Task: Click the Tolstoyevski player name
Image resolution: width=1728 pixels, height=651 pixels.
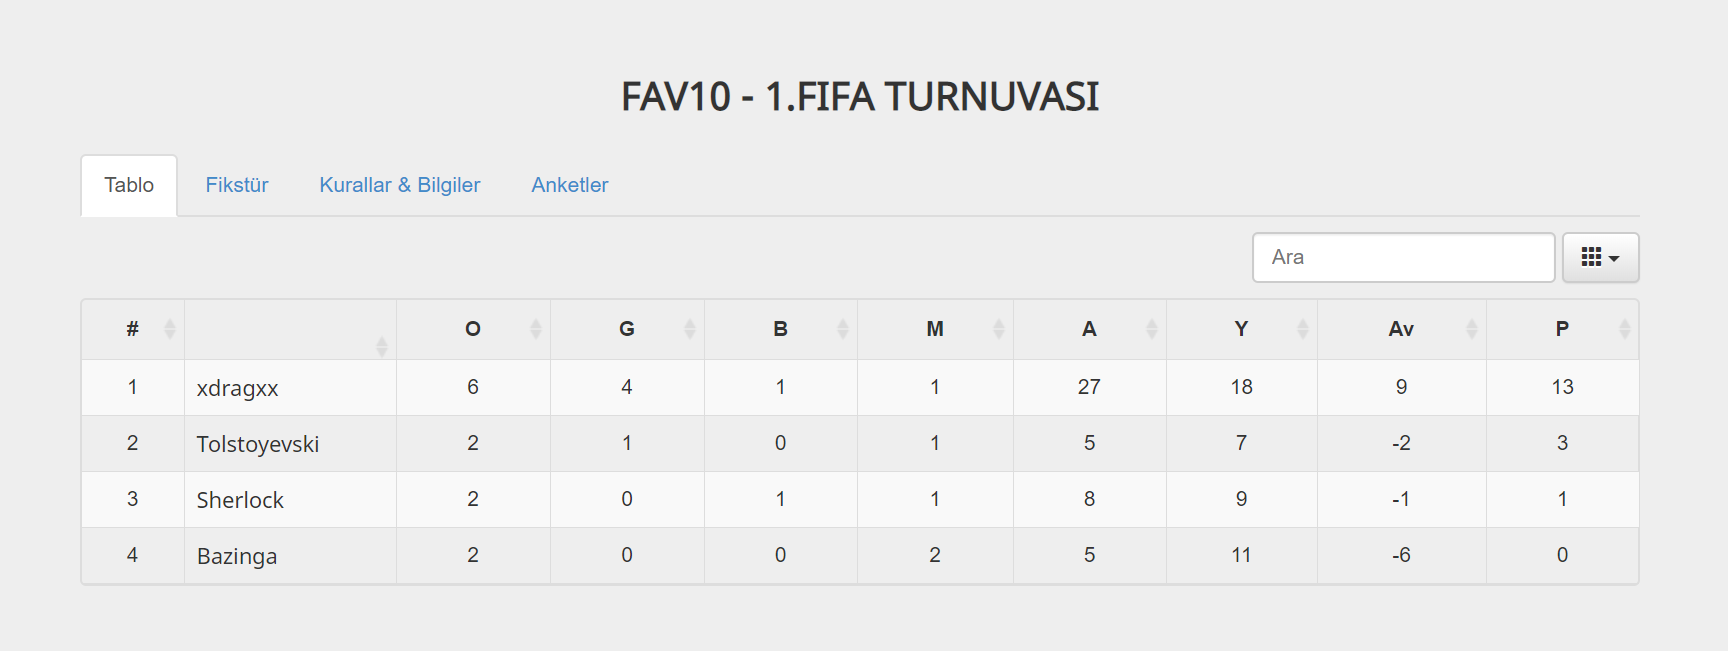Action: (x=258, y=444)
